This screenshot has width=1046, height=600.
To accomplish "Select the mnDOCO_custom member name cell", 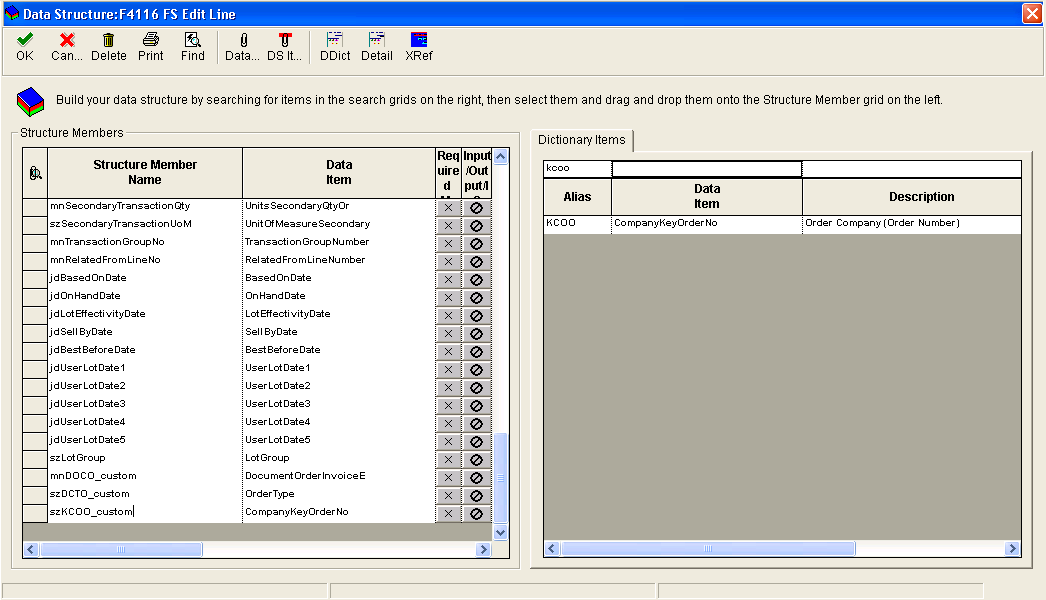I will [x=145, y=476].
